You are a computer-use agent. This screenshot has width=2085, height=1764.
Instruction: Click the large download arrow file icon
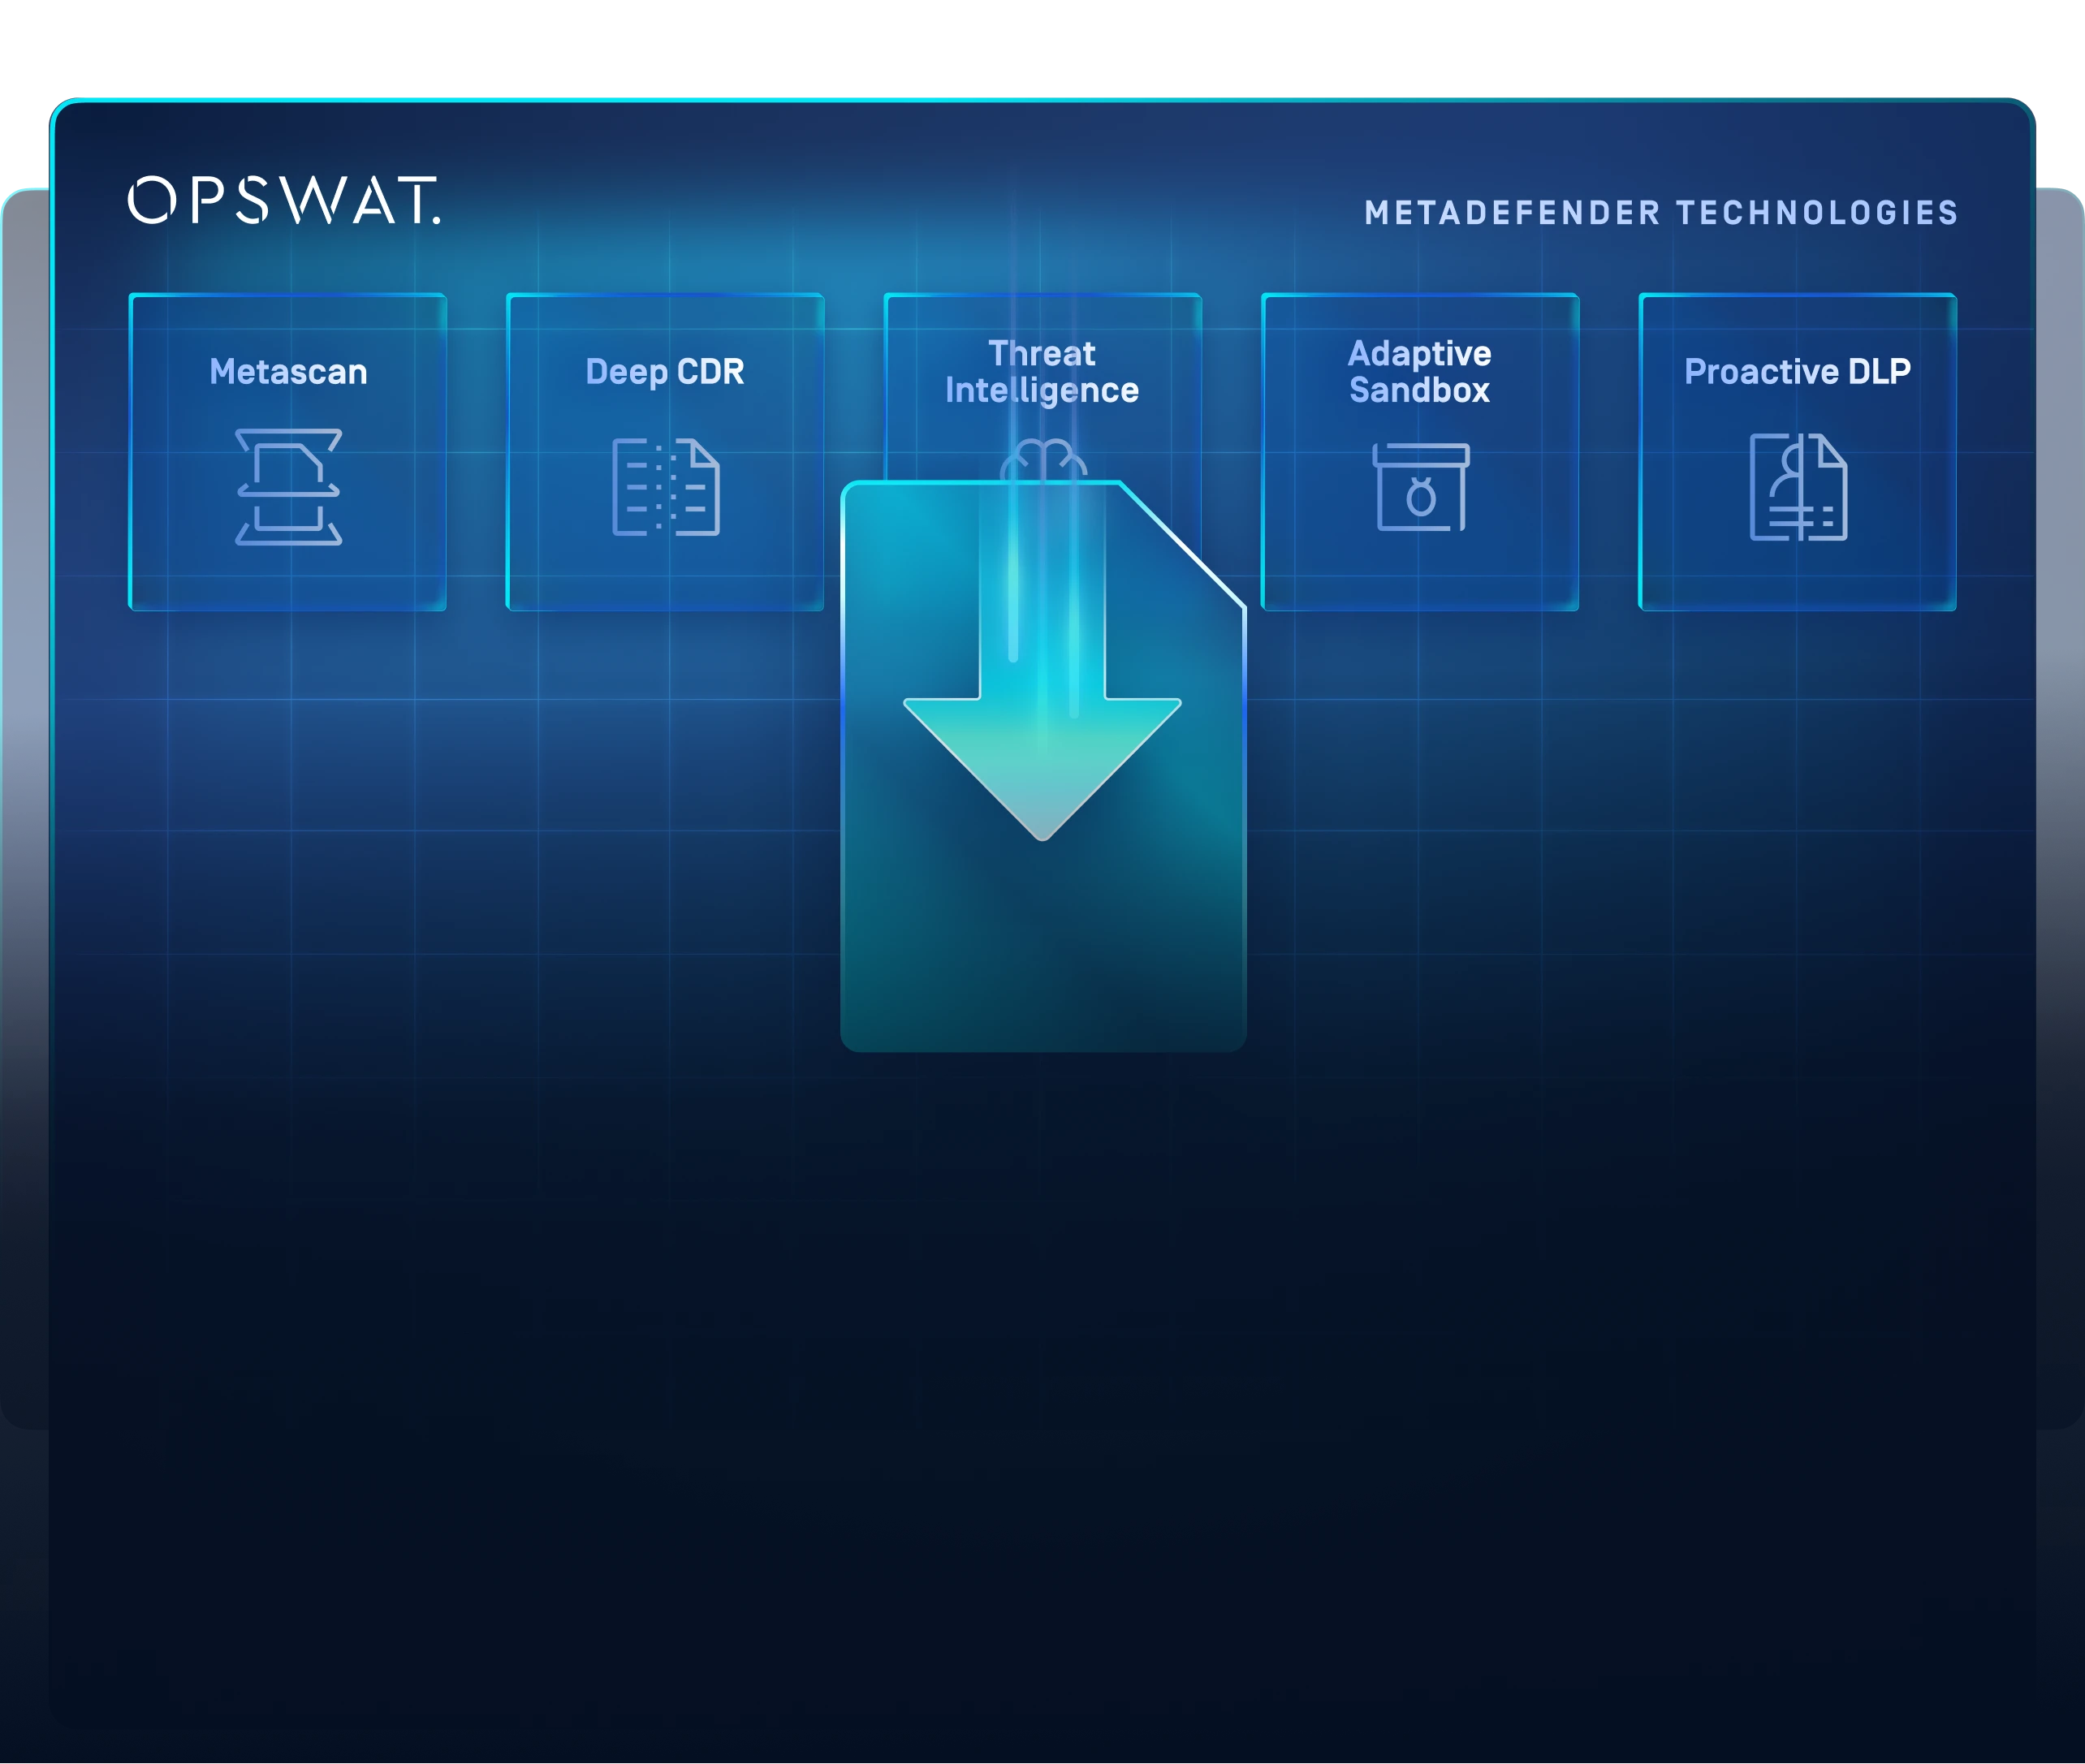pos(1043,766)
